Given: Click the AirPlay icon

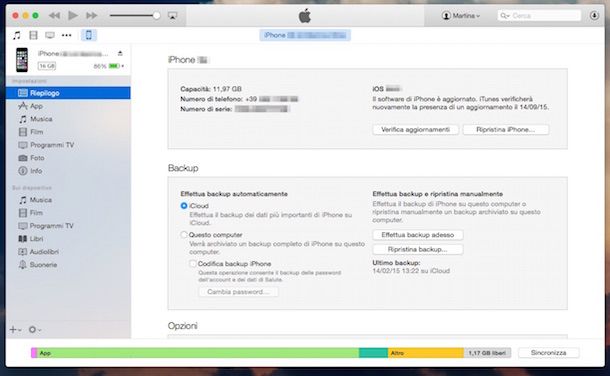Looking at the screenshot, I should (172, 16).
